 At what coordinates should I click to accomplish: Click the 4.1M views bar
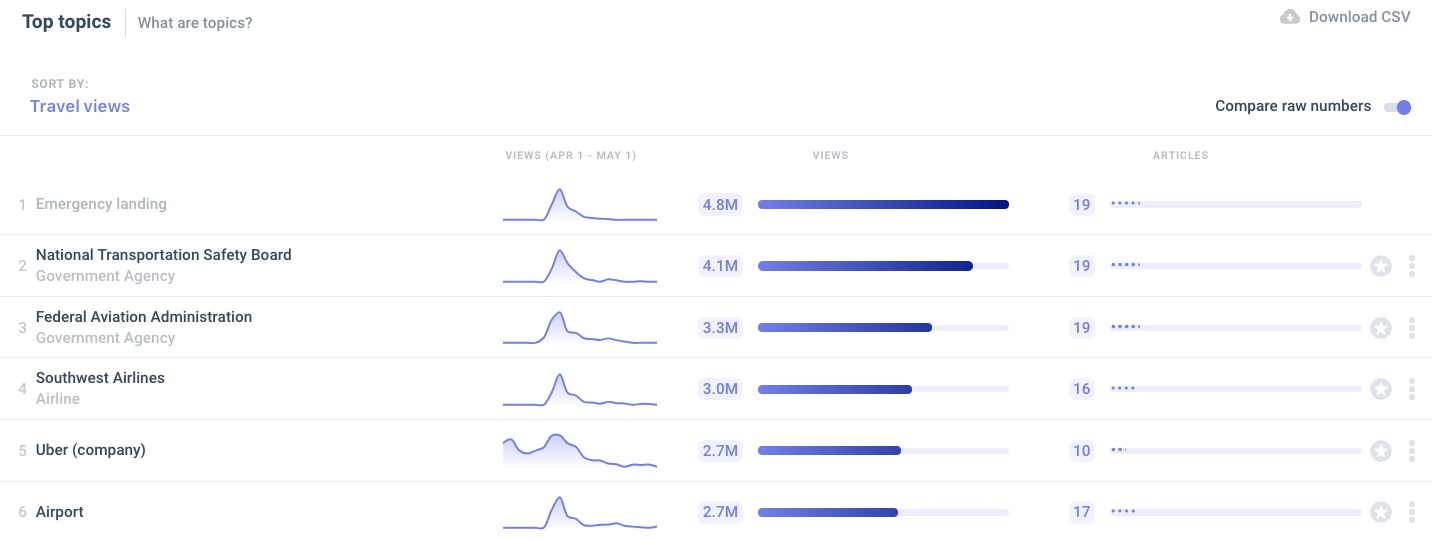(x=883, y=266)
